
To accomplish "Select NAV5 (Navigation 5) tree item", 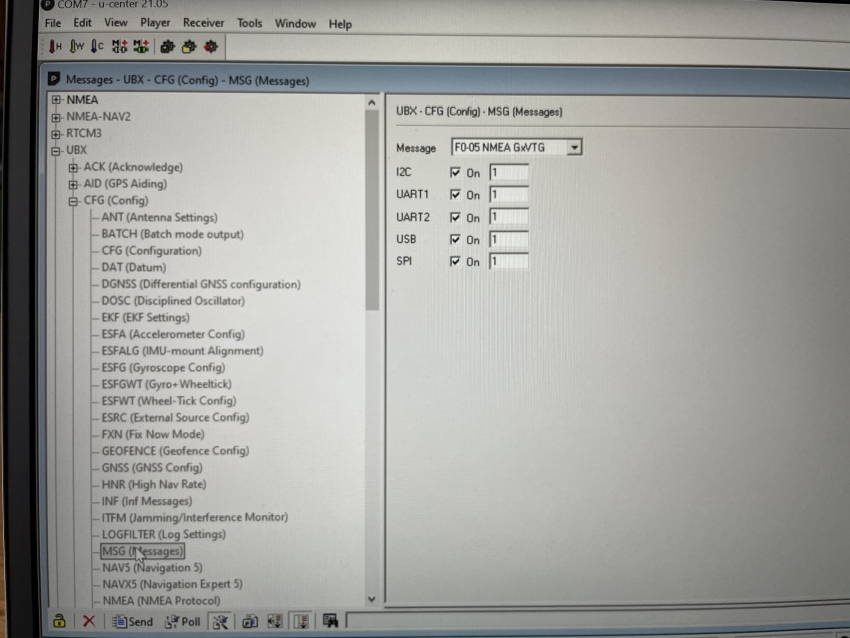I will point(152,568).
